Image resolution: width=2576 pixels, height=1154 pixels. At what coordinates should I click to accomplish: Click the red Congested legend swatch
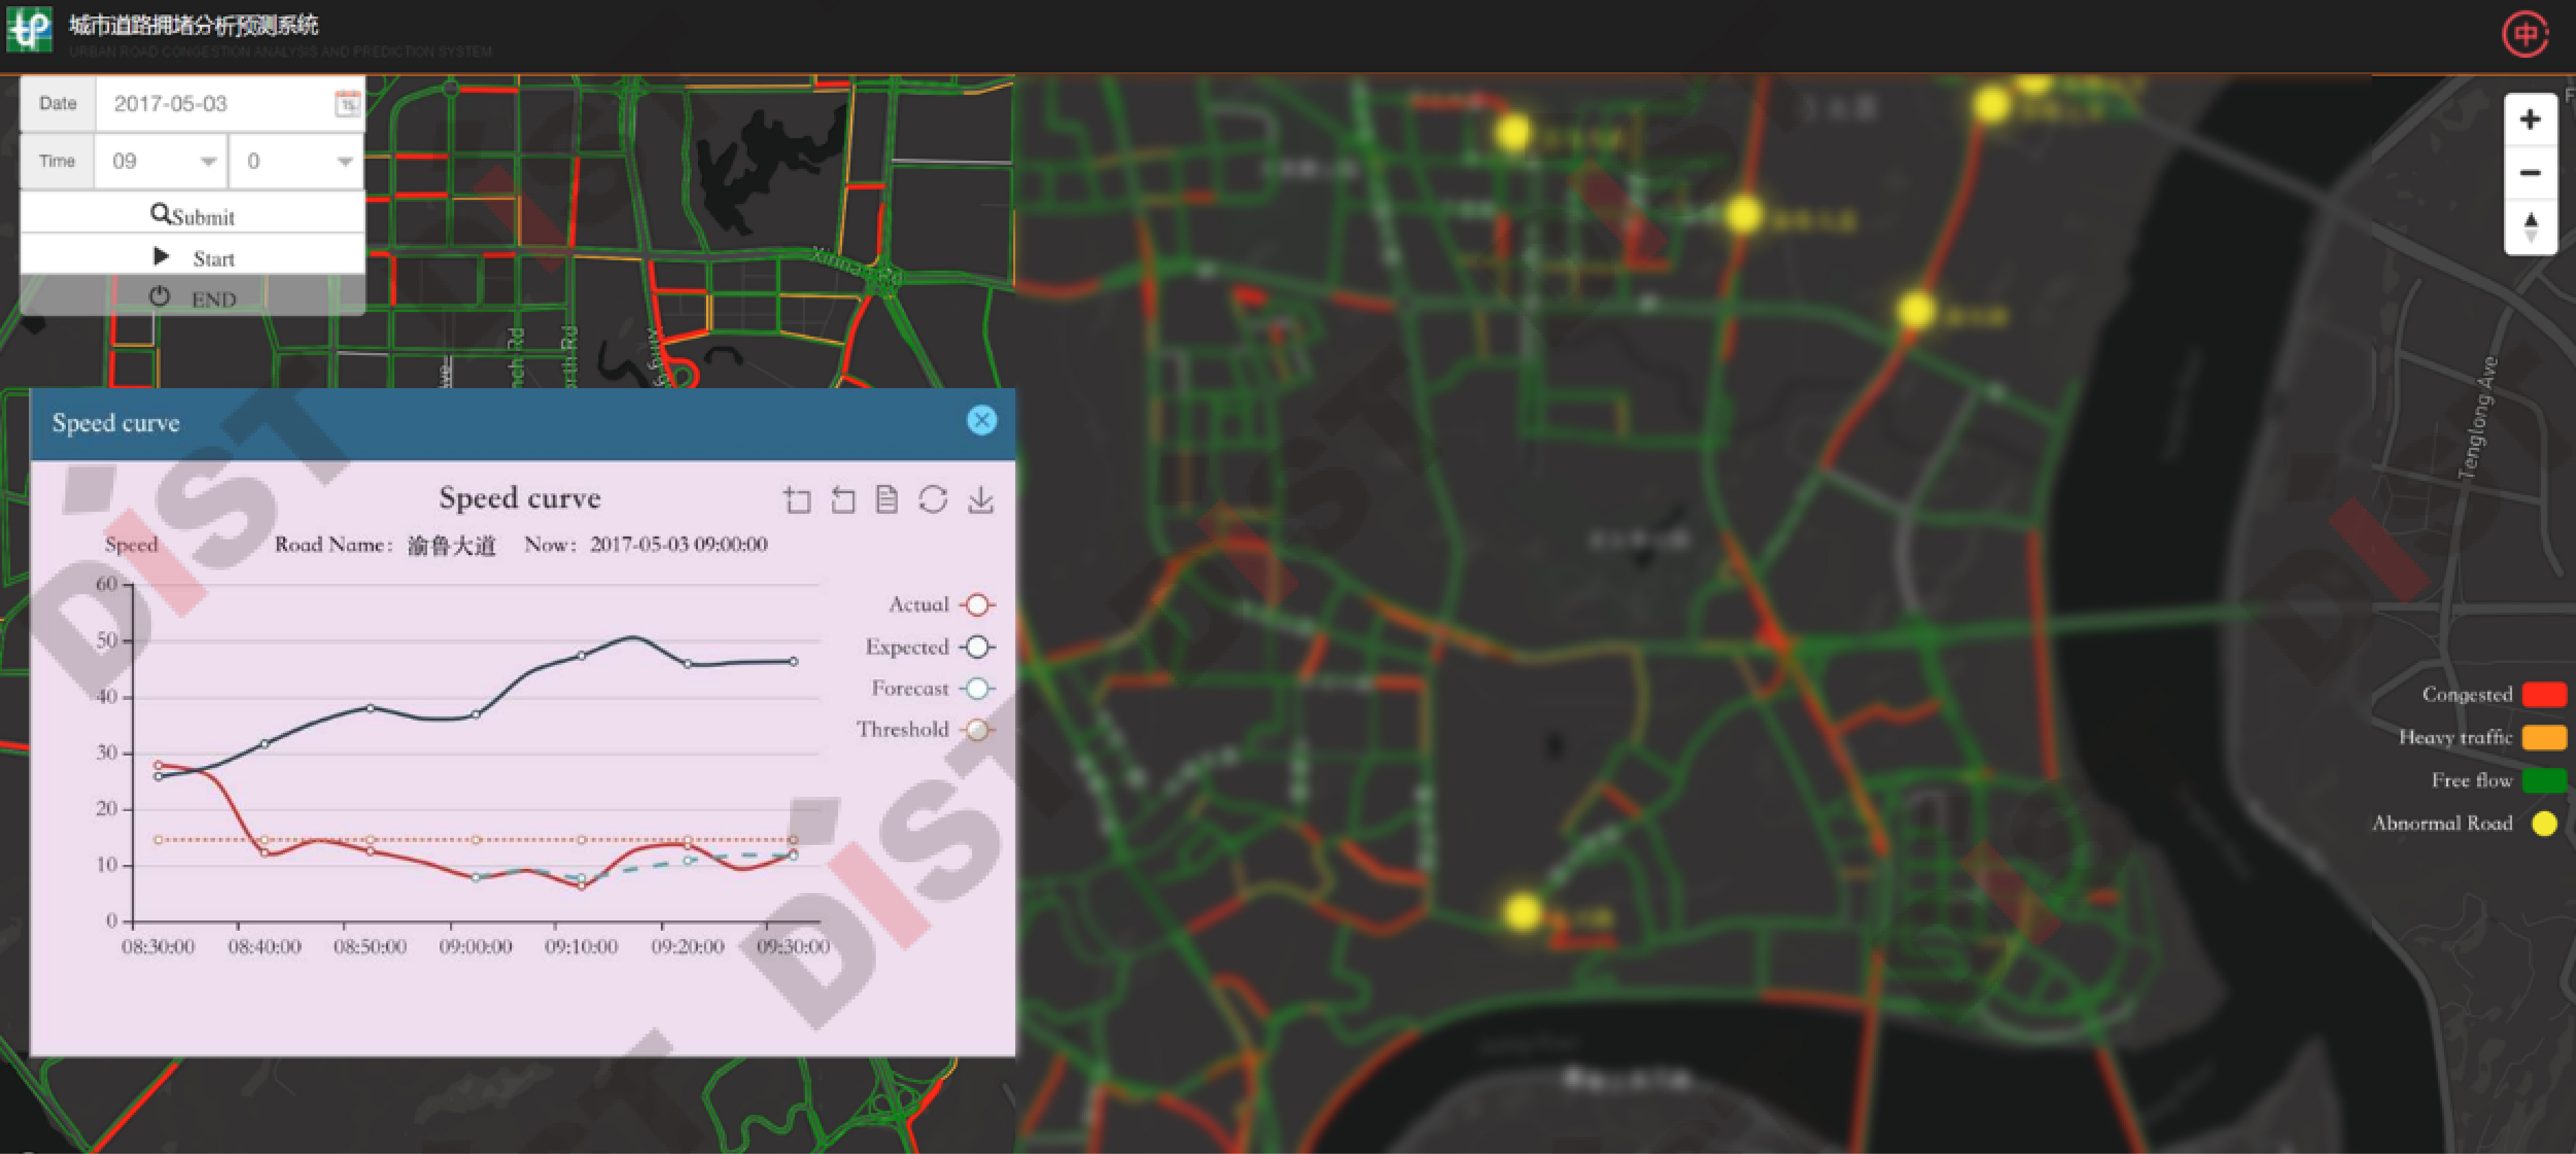(x=2544, y=694)
